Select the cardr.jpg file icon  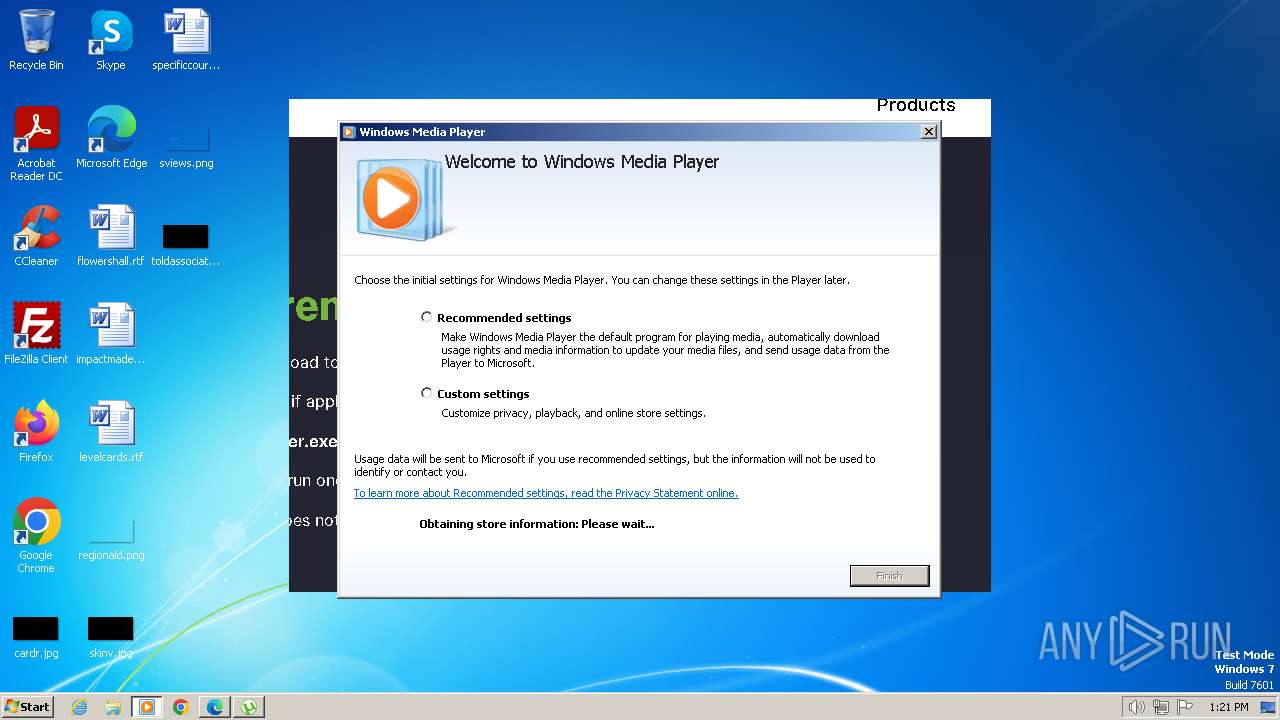pyautogui.click(x=36, y=637)
